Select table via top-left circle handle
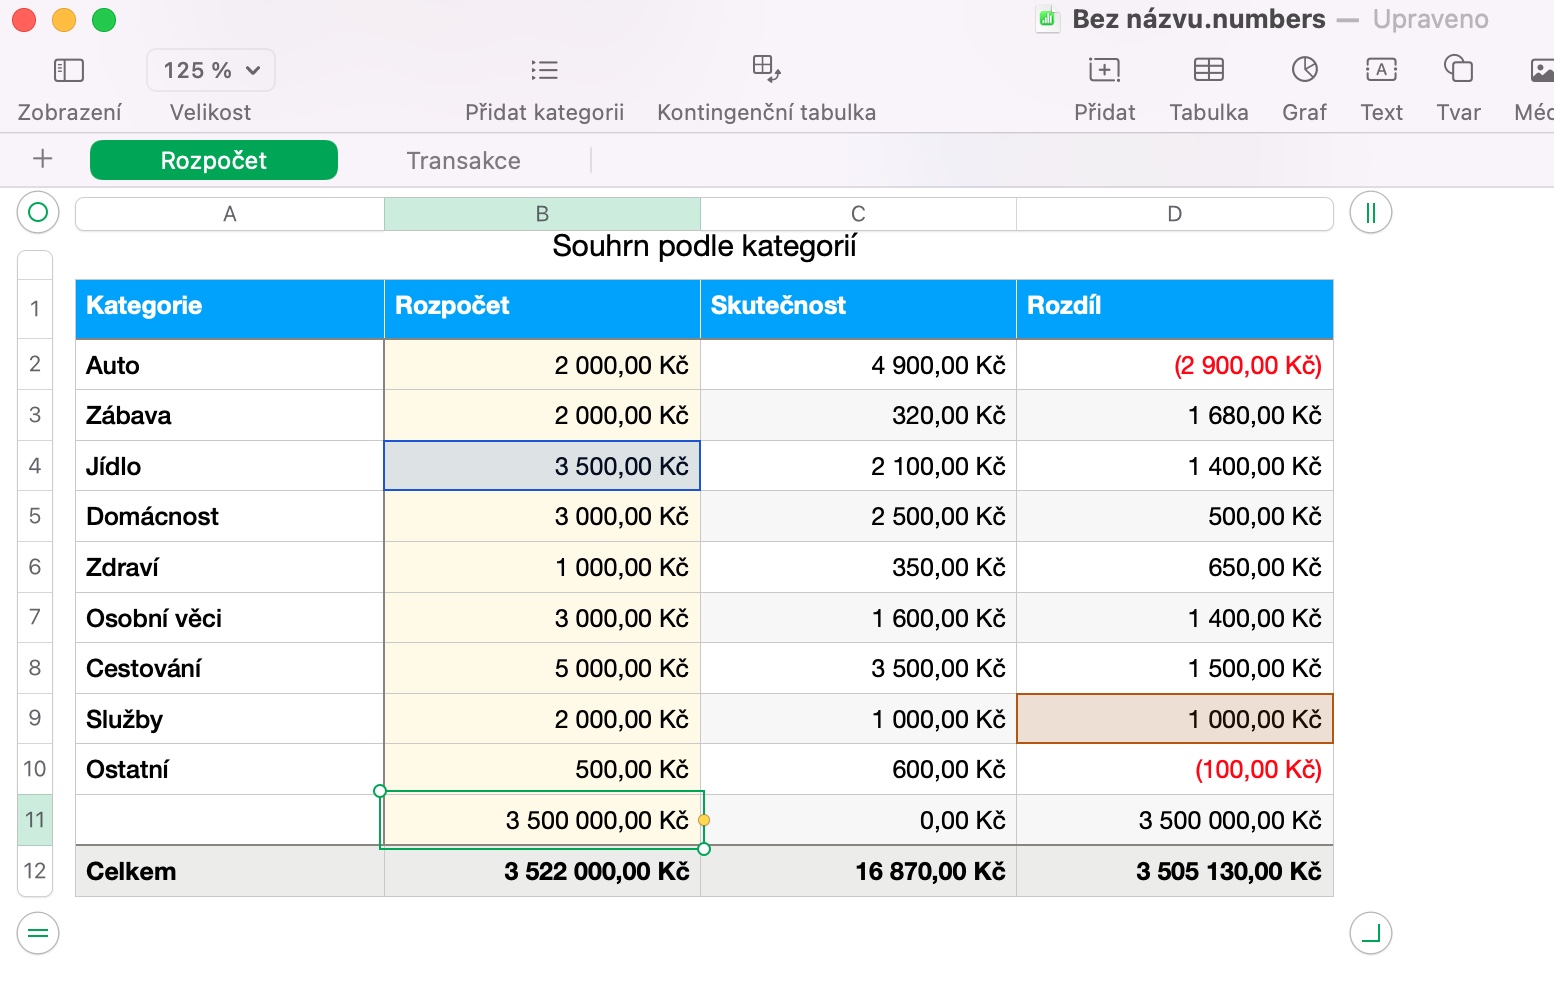The height and width of the screenshot is (988, 1554). click(x=38, y=212)
